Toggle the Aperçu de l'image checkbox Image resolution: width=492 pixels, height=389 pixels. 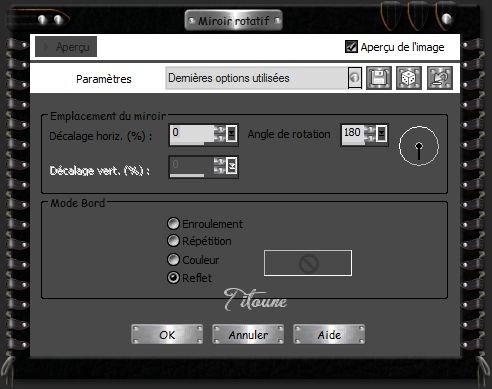pos(351,47)
